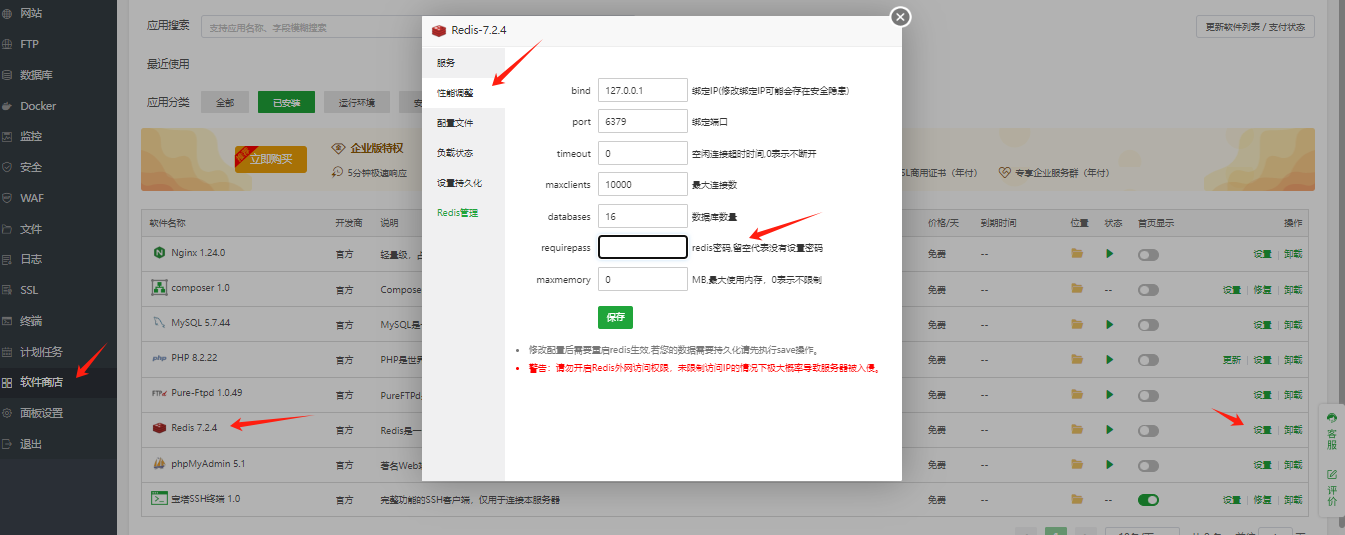Filter apps by 已安装 category
The width and height of the screenshot is (1345, 535).
pos(286,102)
